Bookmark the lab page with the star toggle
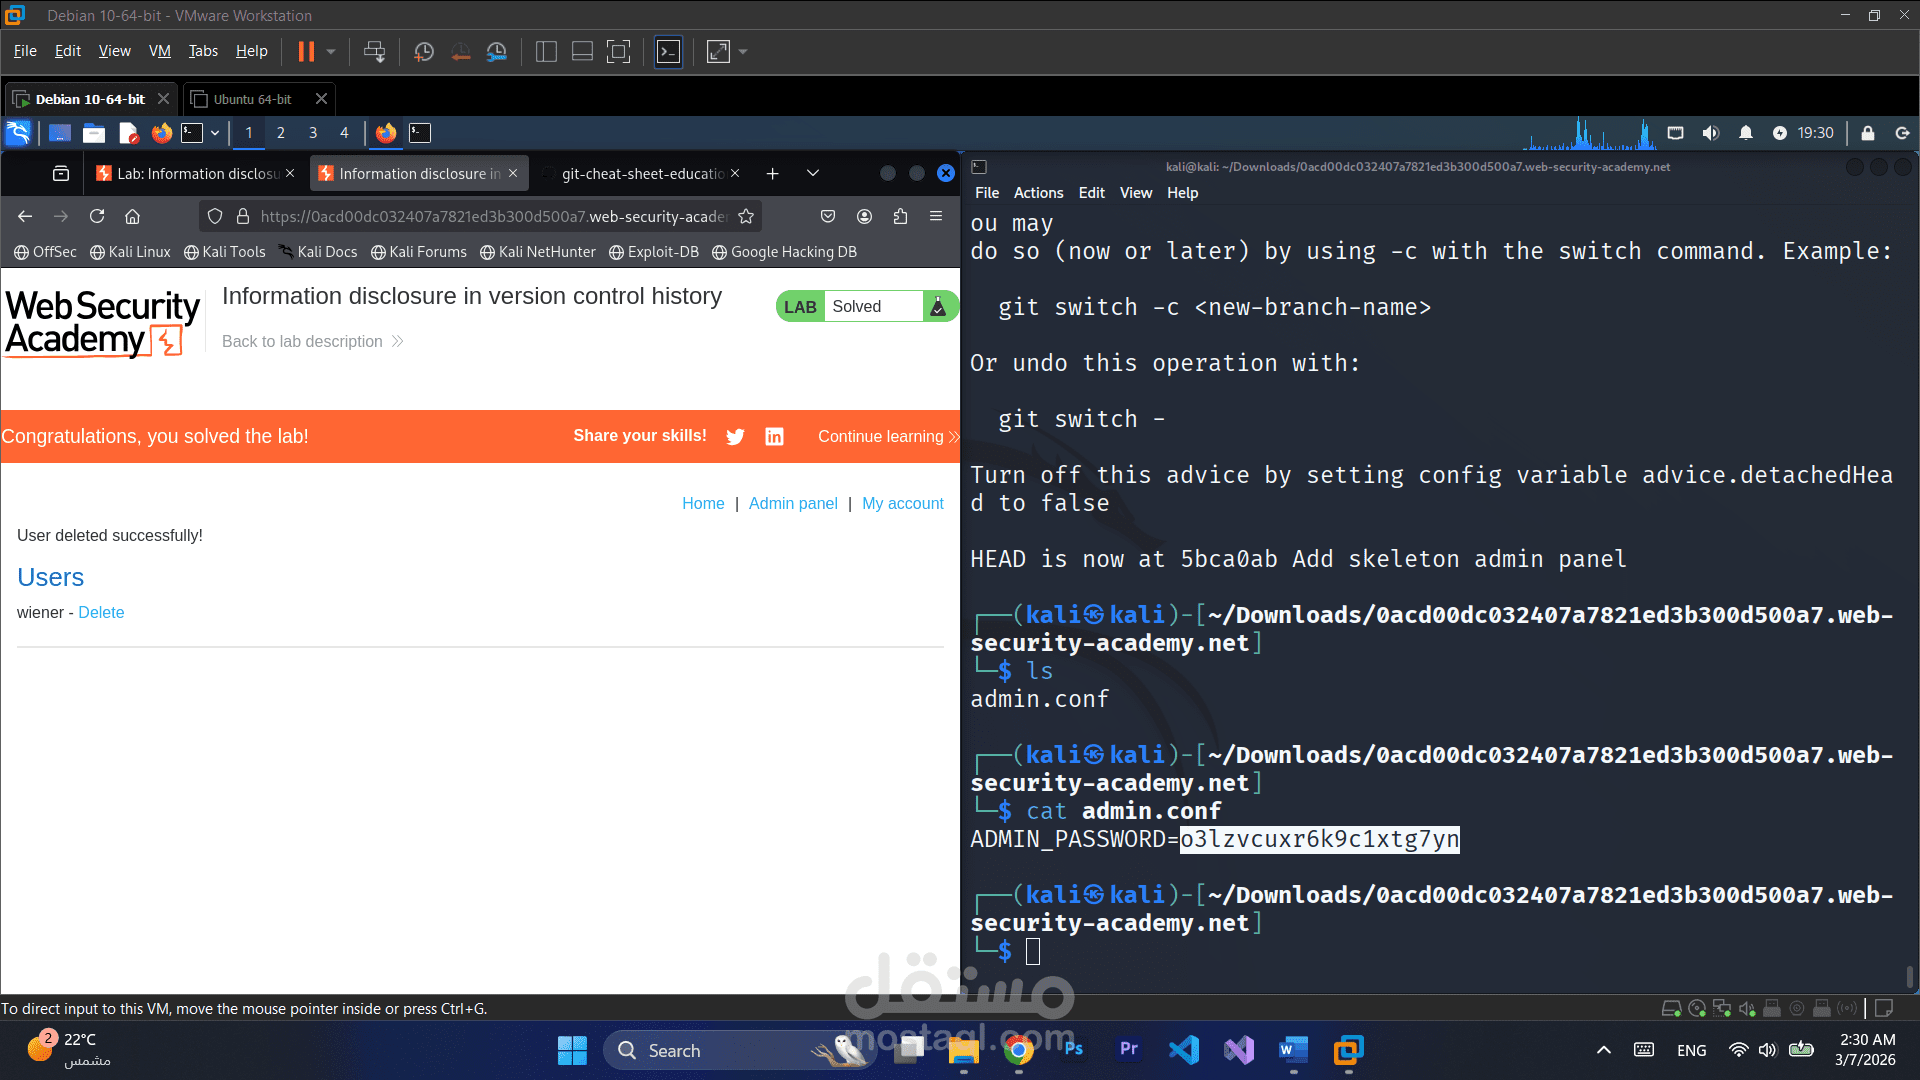 click(x=746, y=216)
